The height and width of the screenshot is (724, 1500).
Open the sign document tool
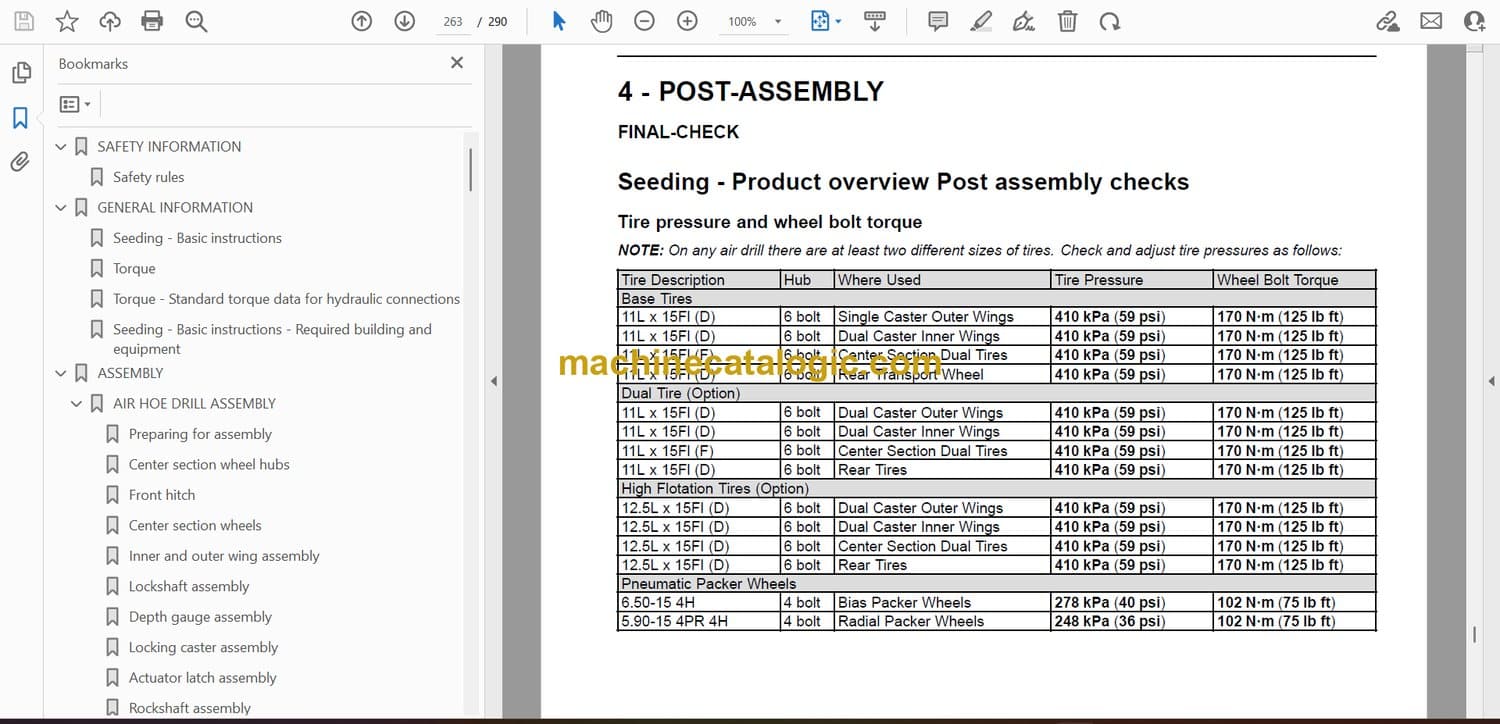click(1024, 21)
